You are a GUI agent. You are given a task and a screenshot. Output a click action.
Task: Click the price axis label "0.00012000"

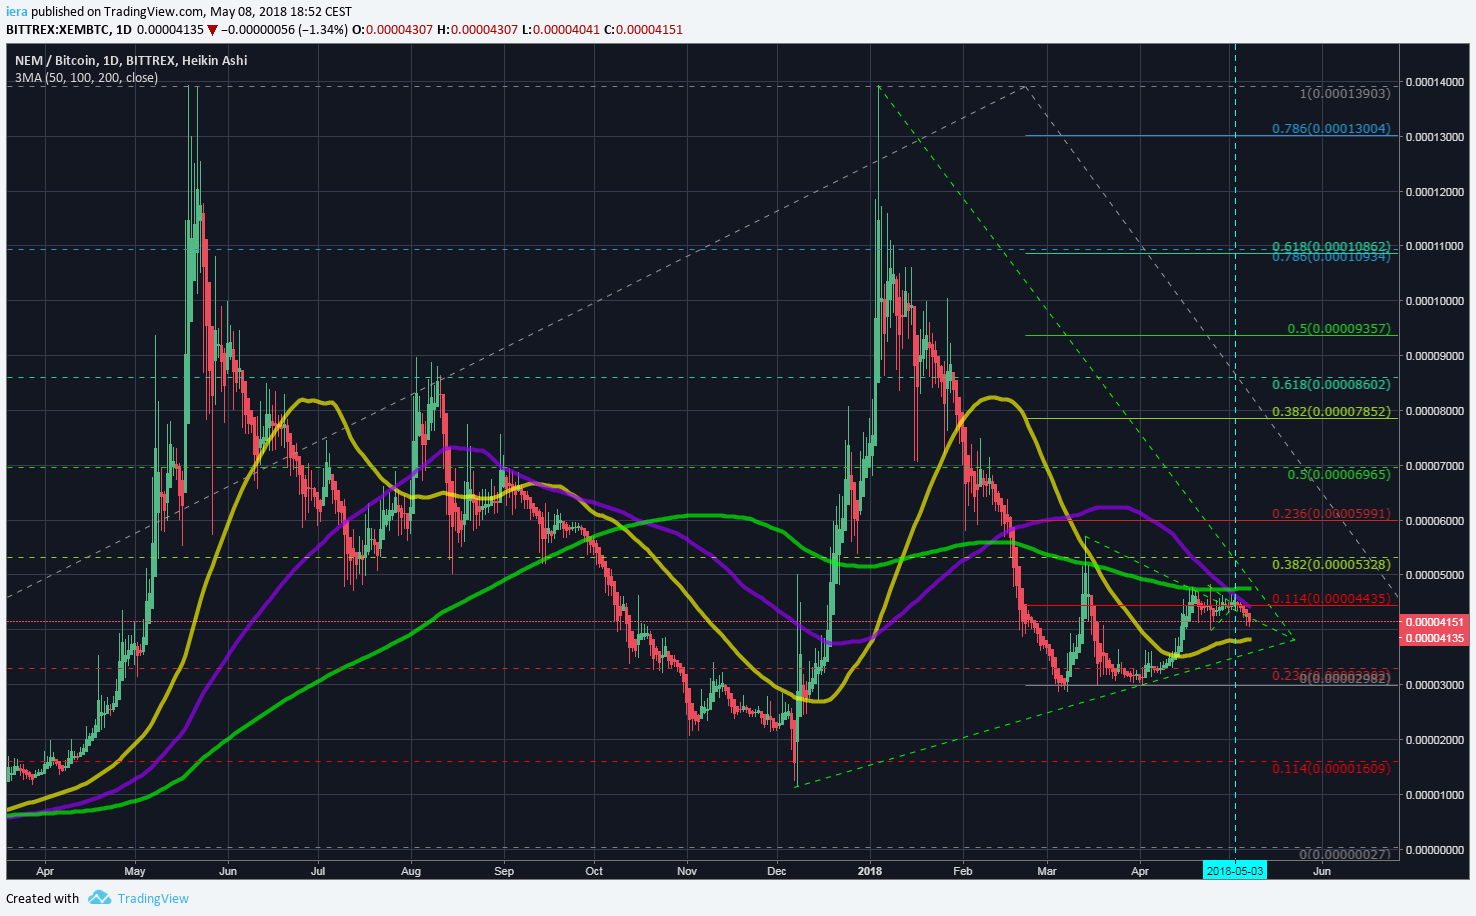1434,191
